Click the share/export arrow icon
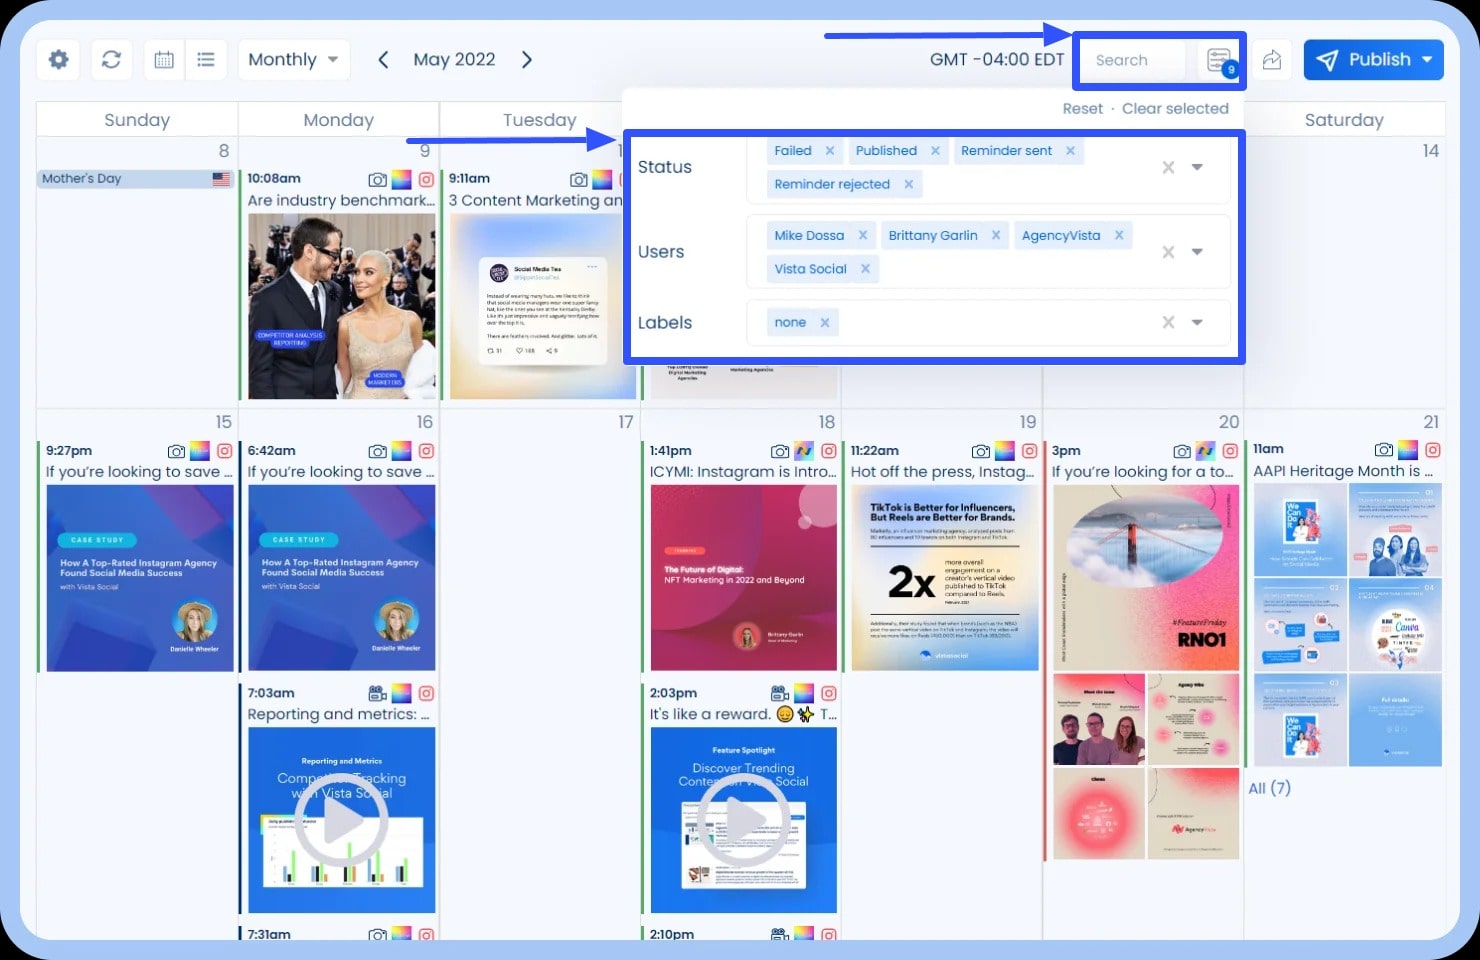The image size is (1480, 960). pos(1271,59)
